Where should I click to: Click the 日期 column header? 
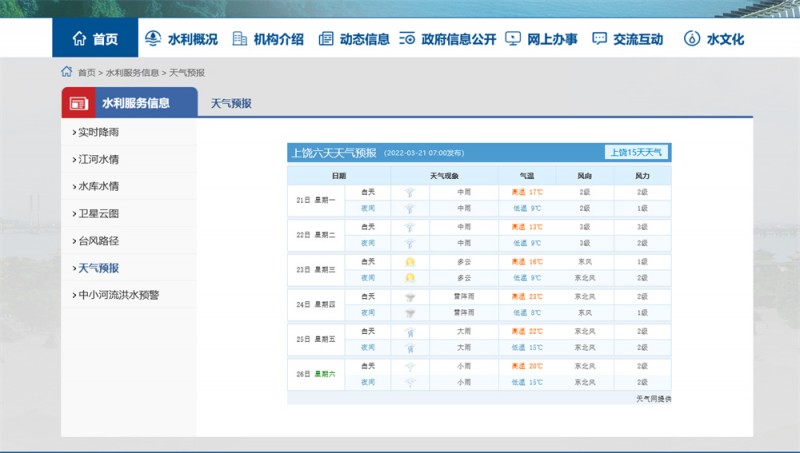click(339, 175)
